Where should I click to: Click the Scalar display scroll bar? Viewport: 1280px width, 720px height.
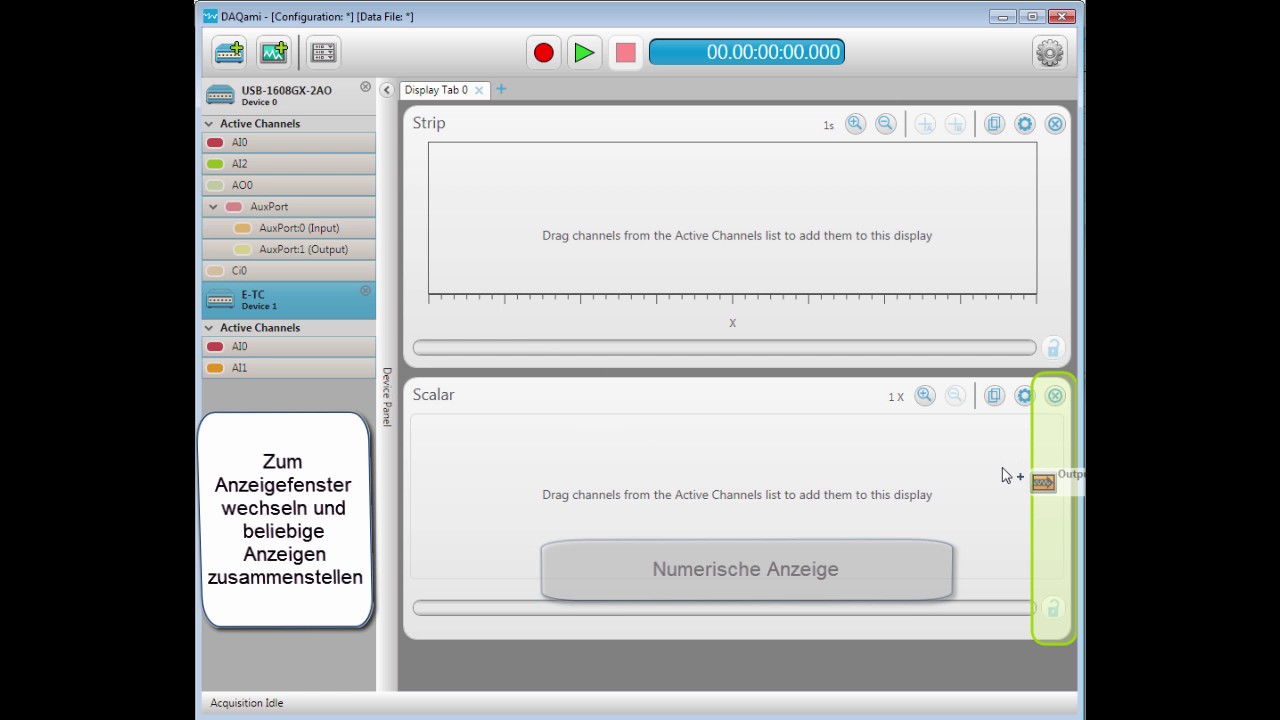pyautogui.click(x=725, y=608)
